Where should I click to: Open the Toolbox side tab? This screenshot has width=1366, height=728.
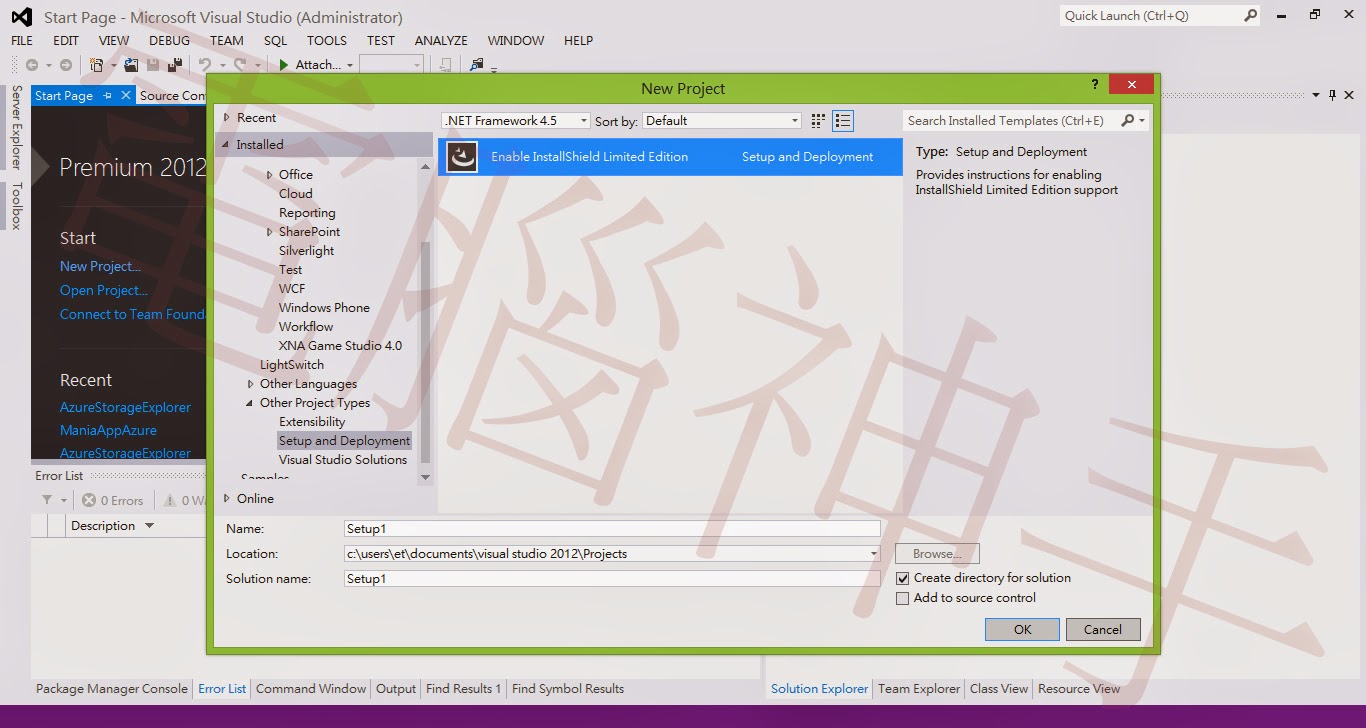16,206
